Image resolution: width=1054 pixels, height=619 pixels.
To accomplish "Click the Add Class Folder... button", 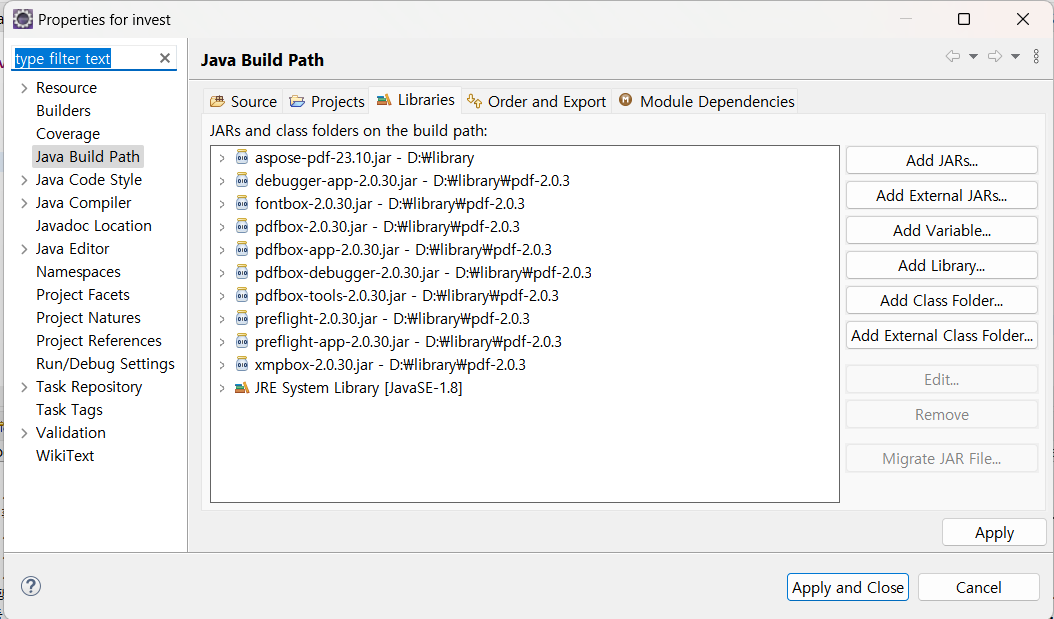I will click(942, 300).
